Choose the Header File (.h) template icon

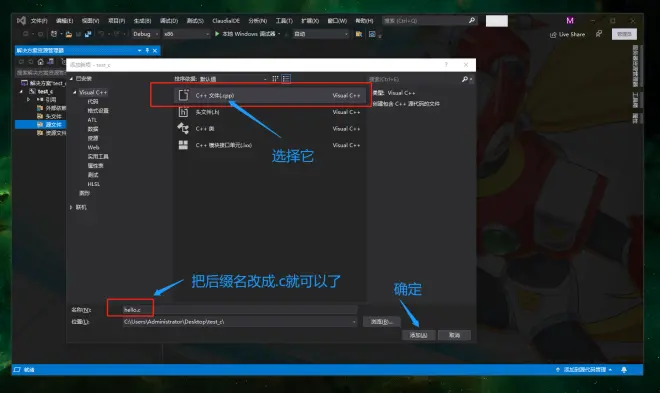(184, 112)
